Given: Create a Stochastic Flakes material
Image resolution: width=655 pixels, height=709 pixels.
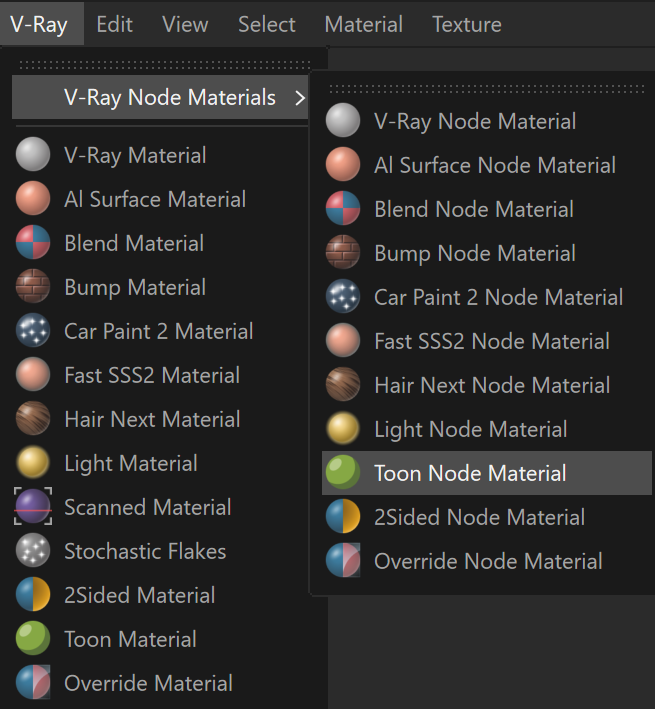Looking at the screenshot, I should tap(160, 551).
